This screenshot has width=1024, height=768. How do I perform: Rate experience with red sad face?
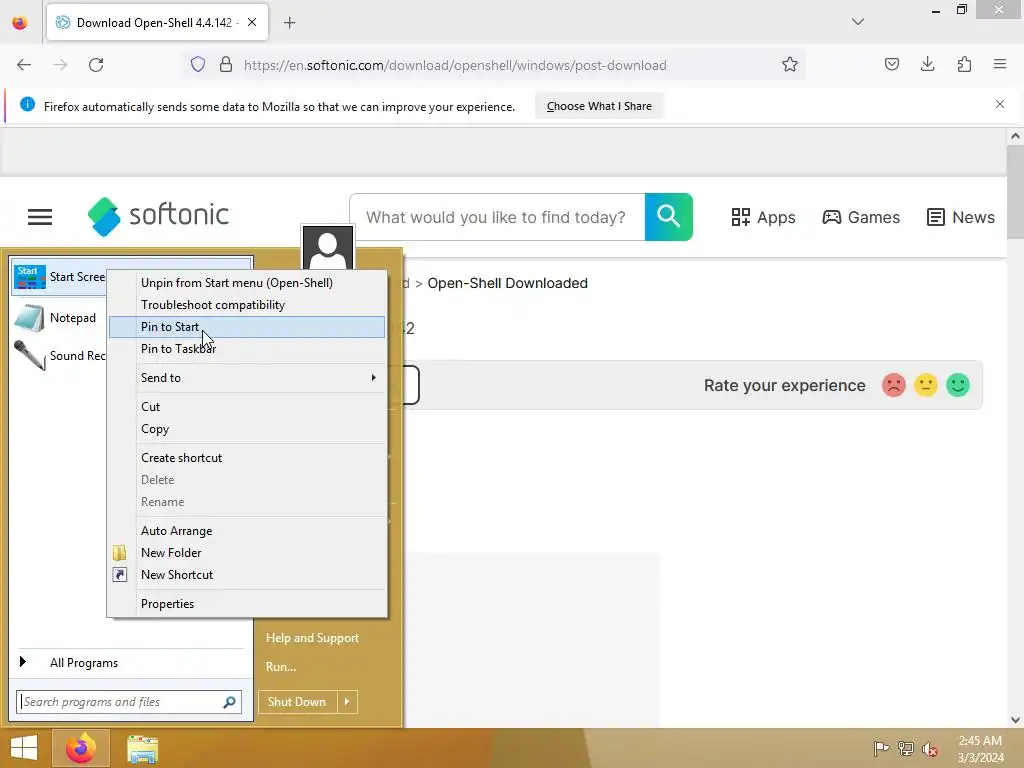pos(893,385)
